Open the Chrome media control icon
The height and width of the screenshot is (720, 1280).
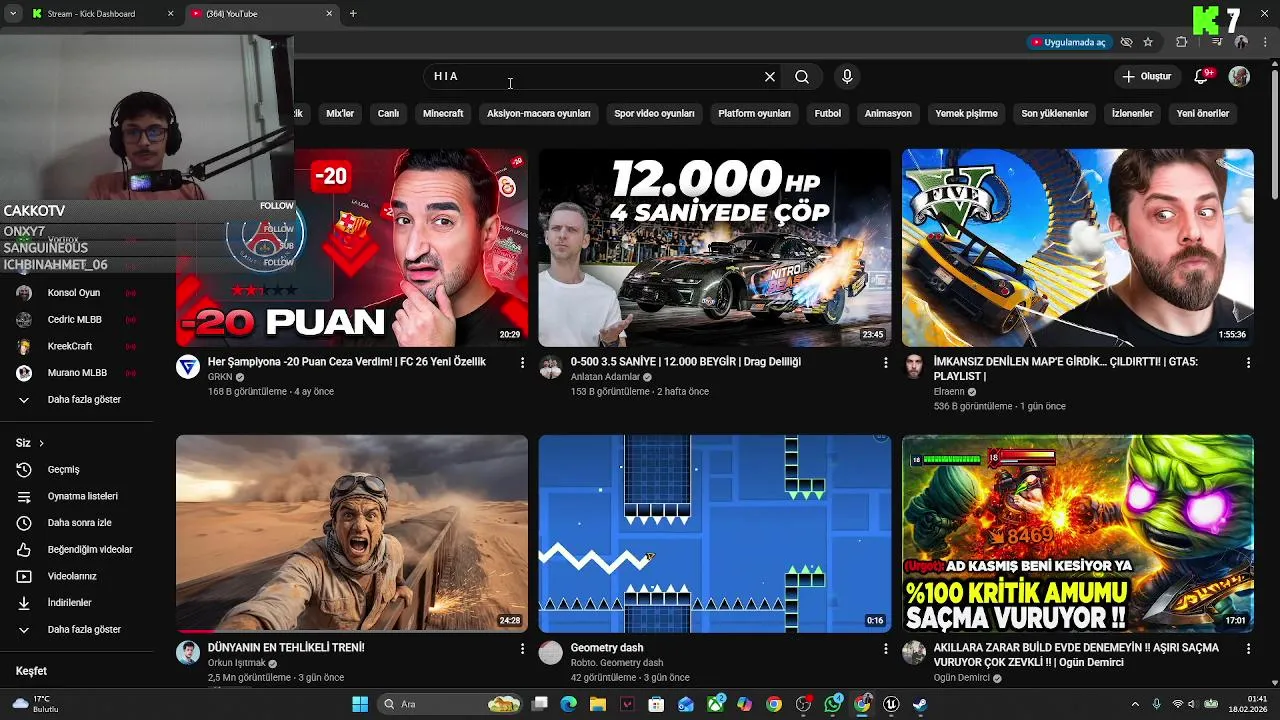coord(1217,42)
